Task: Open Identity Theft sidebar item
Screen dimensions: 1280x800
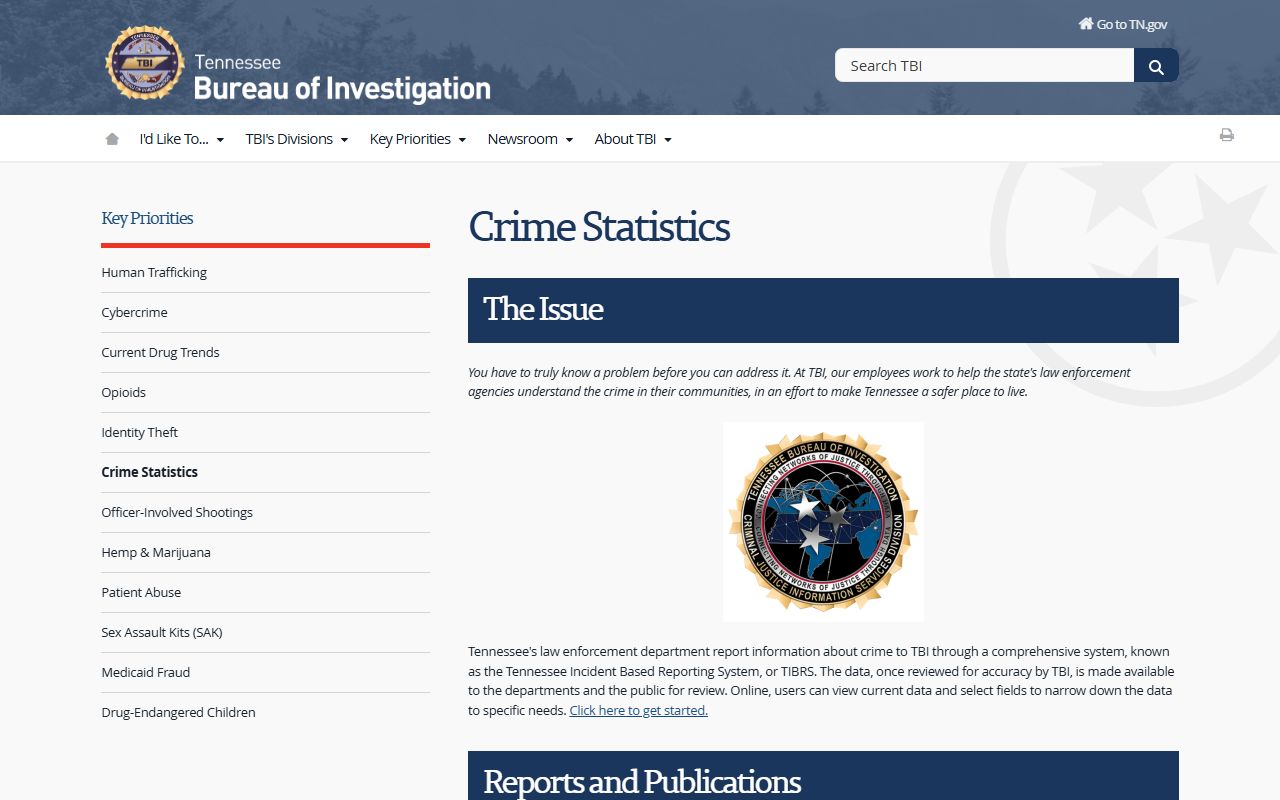Action: pos(140,432)
